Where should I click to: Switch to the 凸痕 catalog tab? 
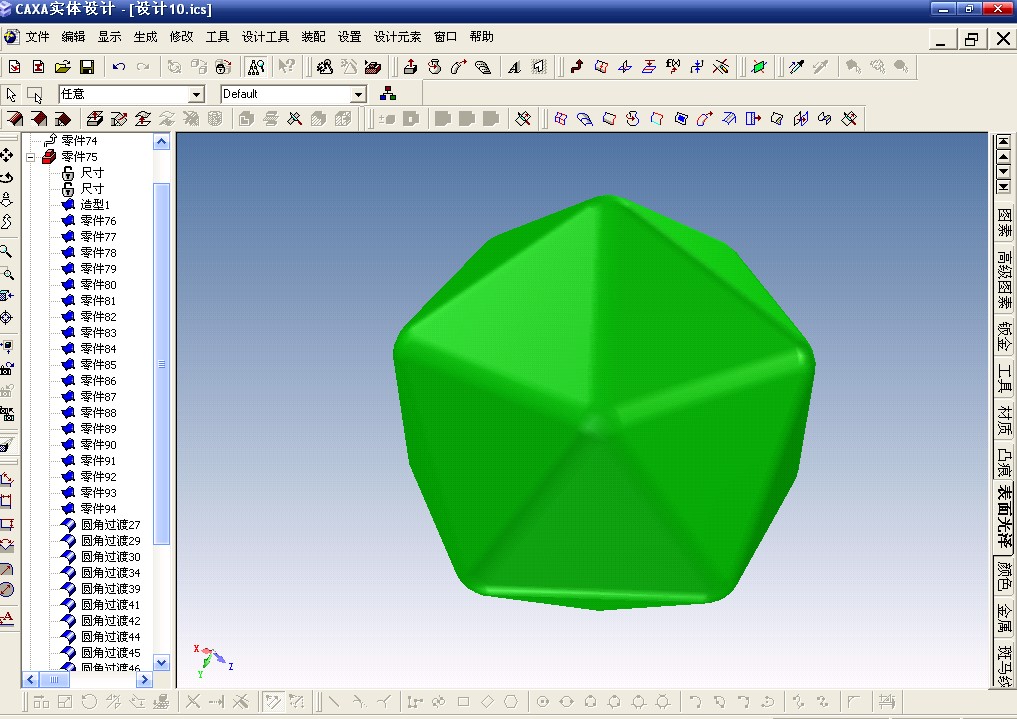click(x=1003, y=463)
